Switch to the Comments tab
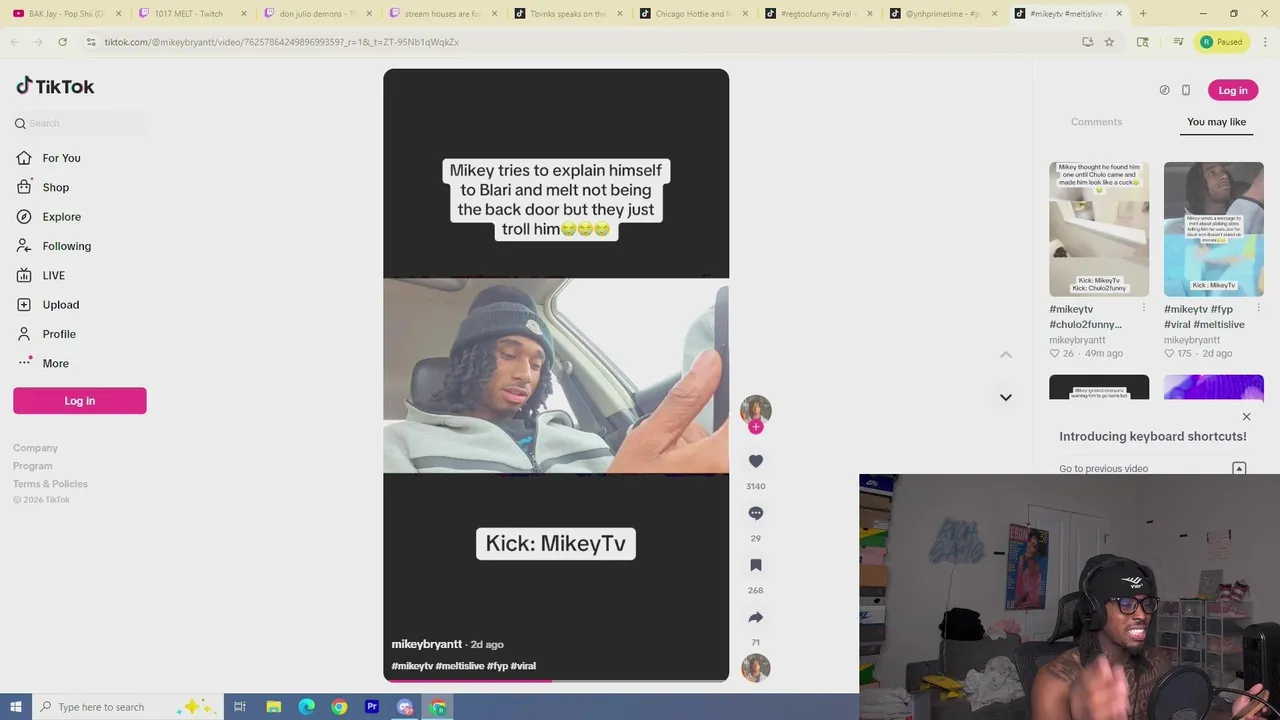This screenshot has height=720, width=1280. coord(1097,122)
